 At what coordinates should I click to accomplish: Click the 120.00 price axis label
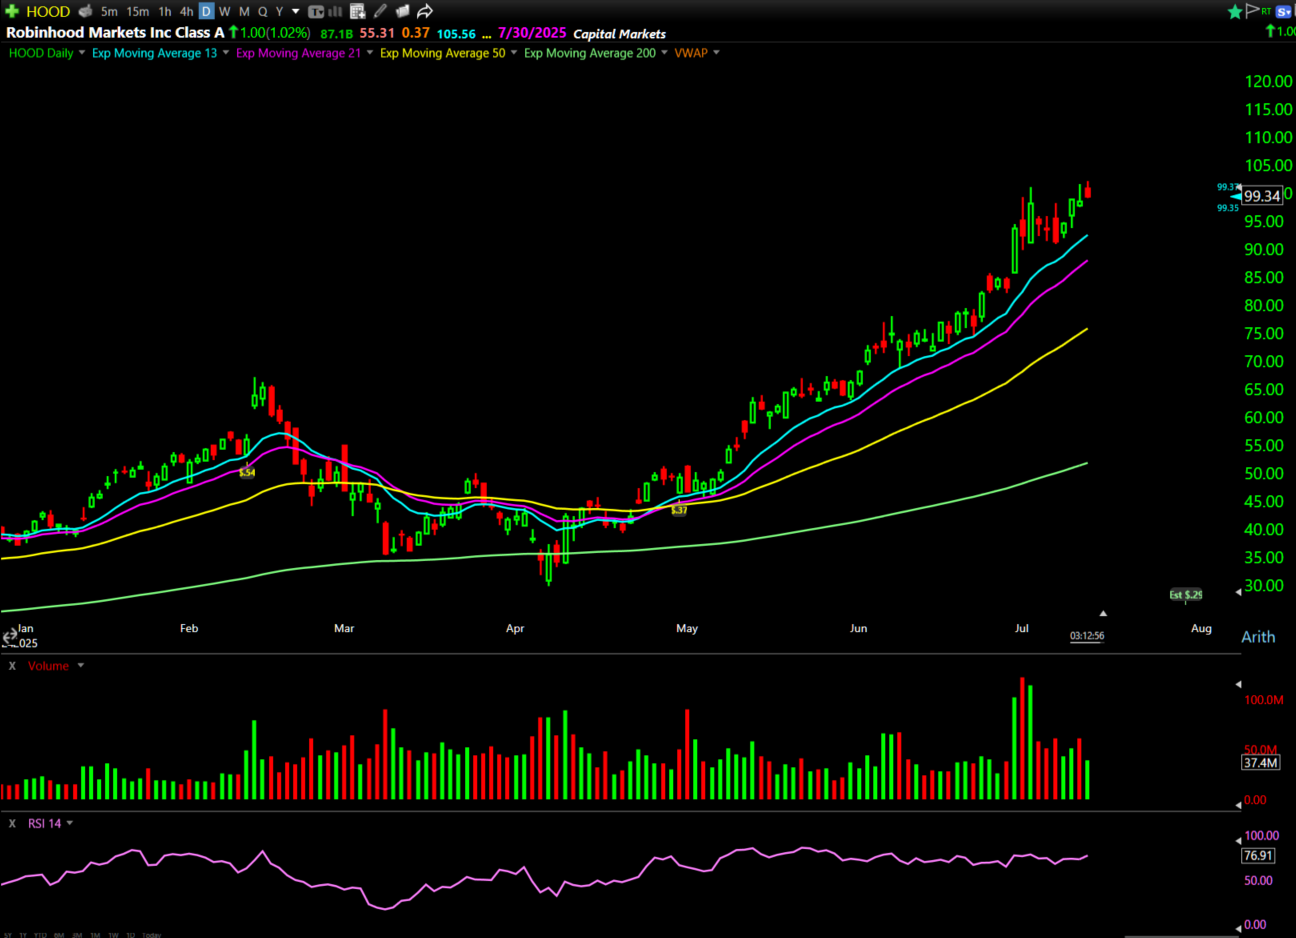pyautogui.click(x=1268, y=82)
